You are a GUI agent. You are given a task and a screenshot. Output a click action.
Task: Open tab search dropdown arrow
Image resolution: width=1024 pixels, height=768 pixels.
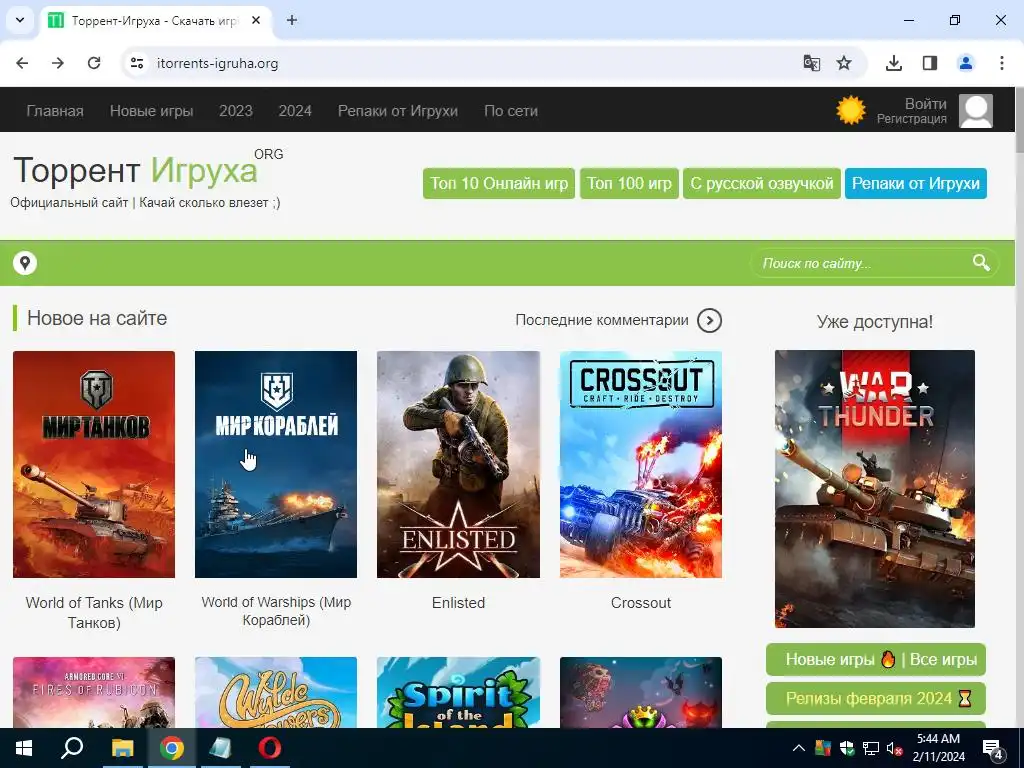coord(20,20)
